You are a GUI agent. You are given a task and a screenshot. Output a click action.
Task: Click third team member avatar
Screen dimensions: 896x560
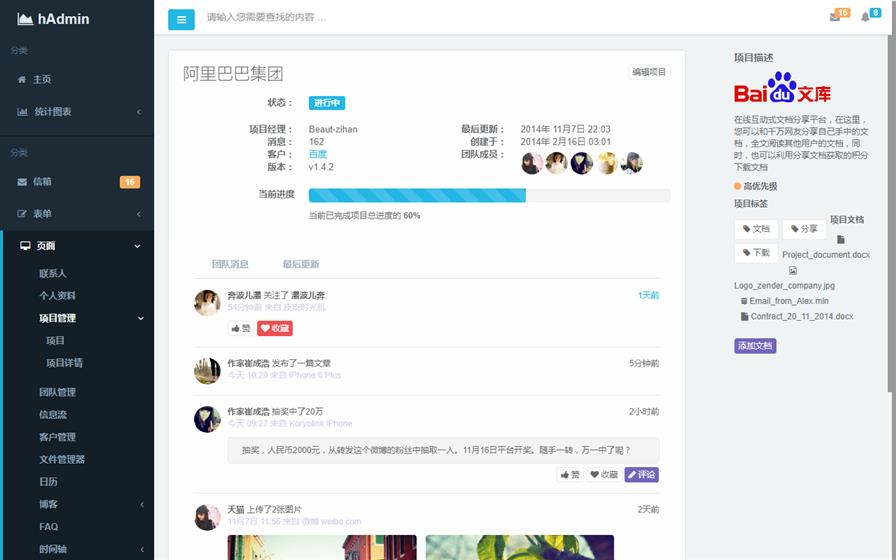582,163
